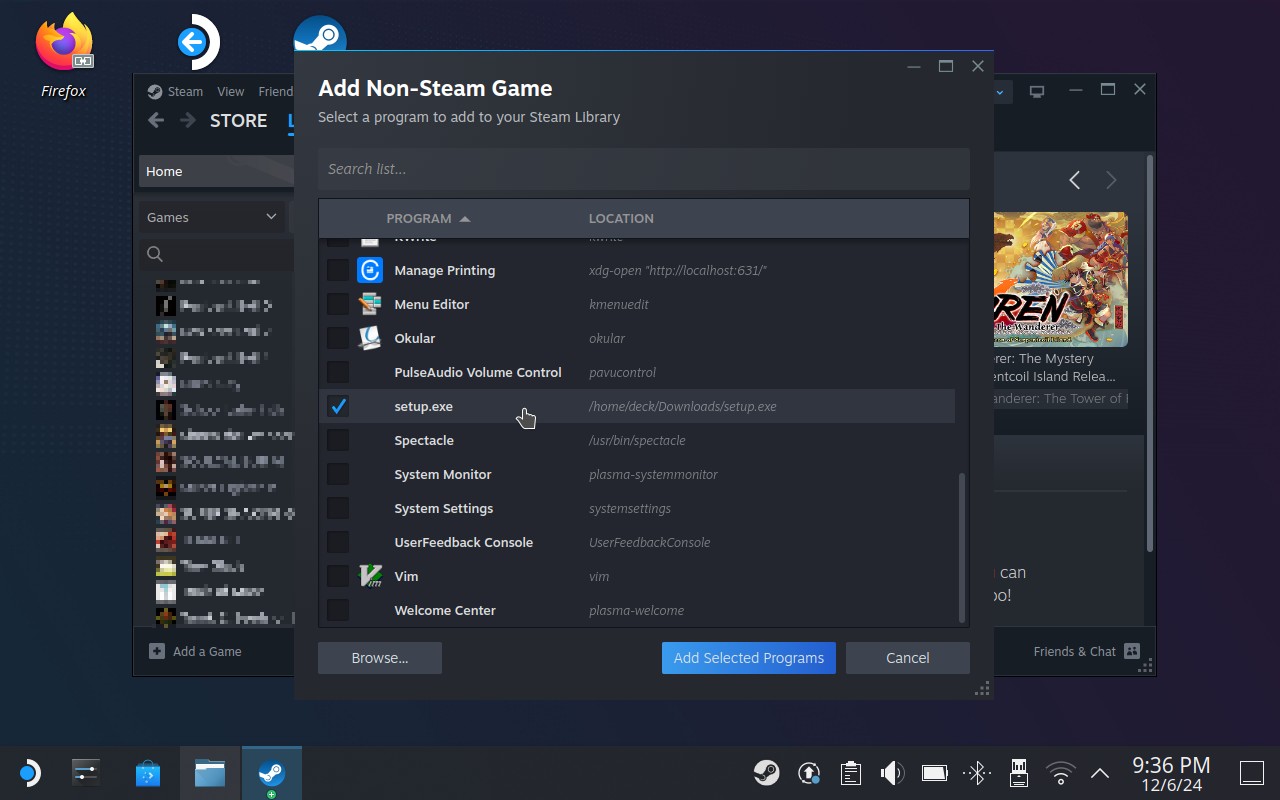Screen dimensions: 1280x800
Task: Click the Add Selected Programs button
Action: point(748,658)
